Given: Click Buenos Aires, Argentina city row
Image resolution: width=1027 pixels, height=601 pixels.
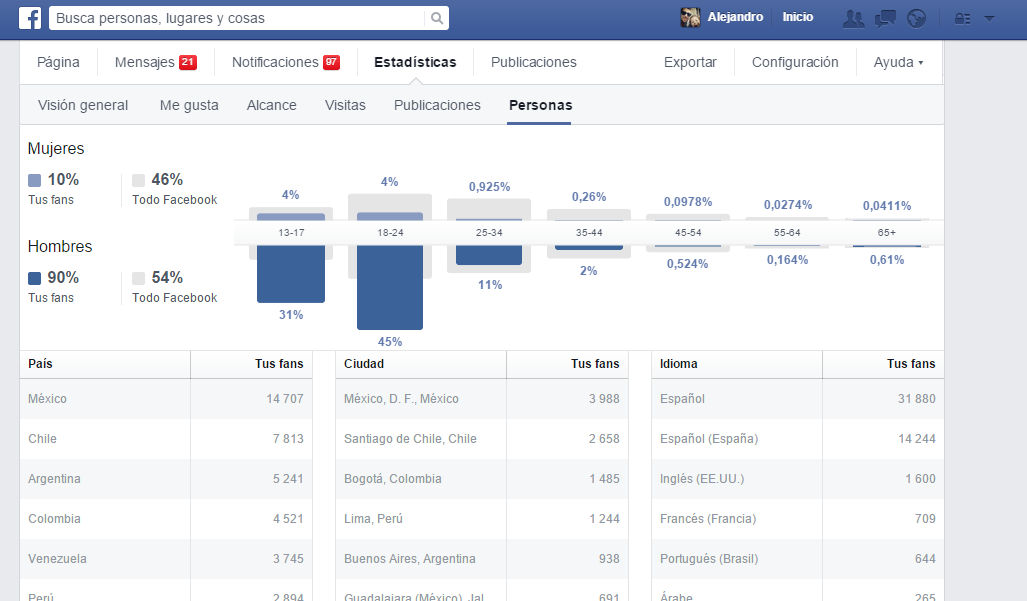Looking at the screenshot, I should click(482, 558).
